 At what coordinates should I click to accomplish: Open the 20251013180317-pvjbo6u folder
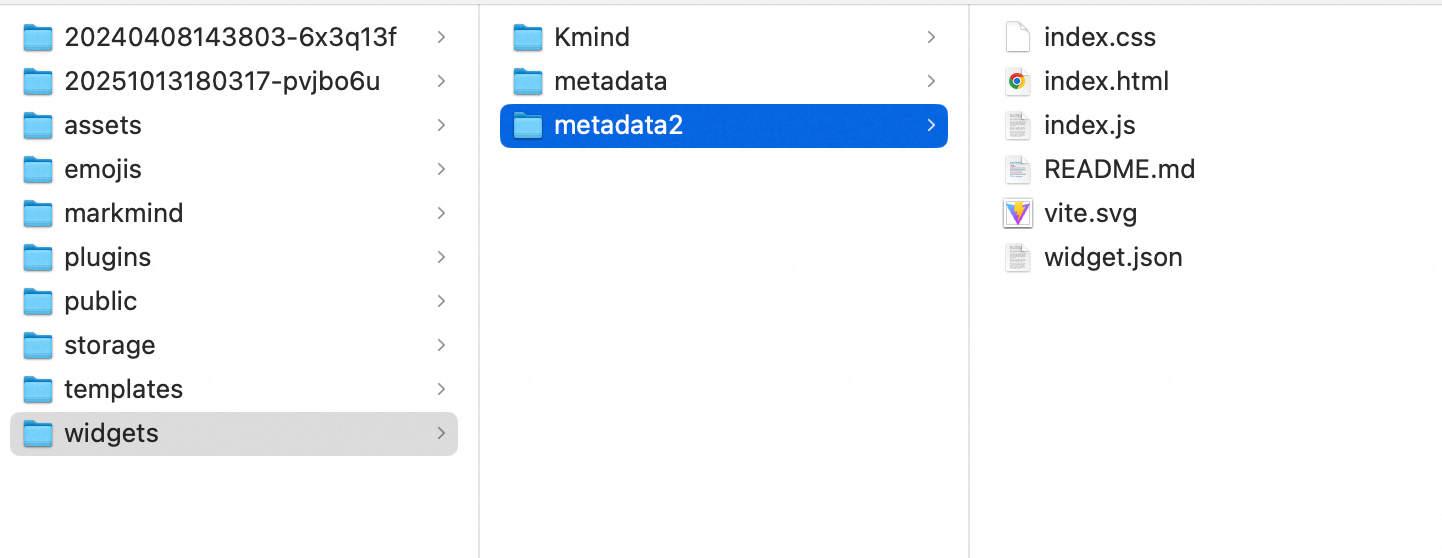(222, 82)
